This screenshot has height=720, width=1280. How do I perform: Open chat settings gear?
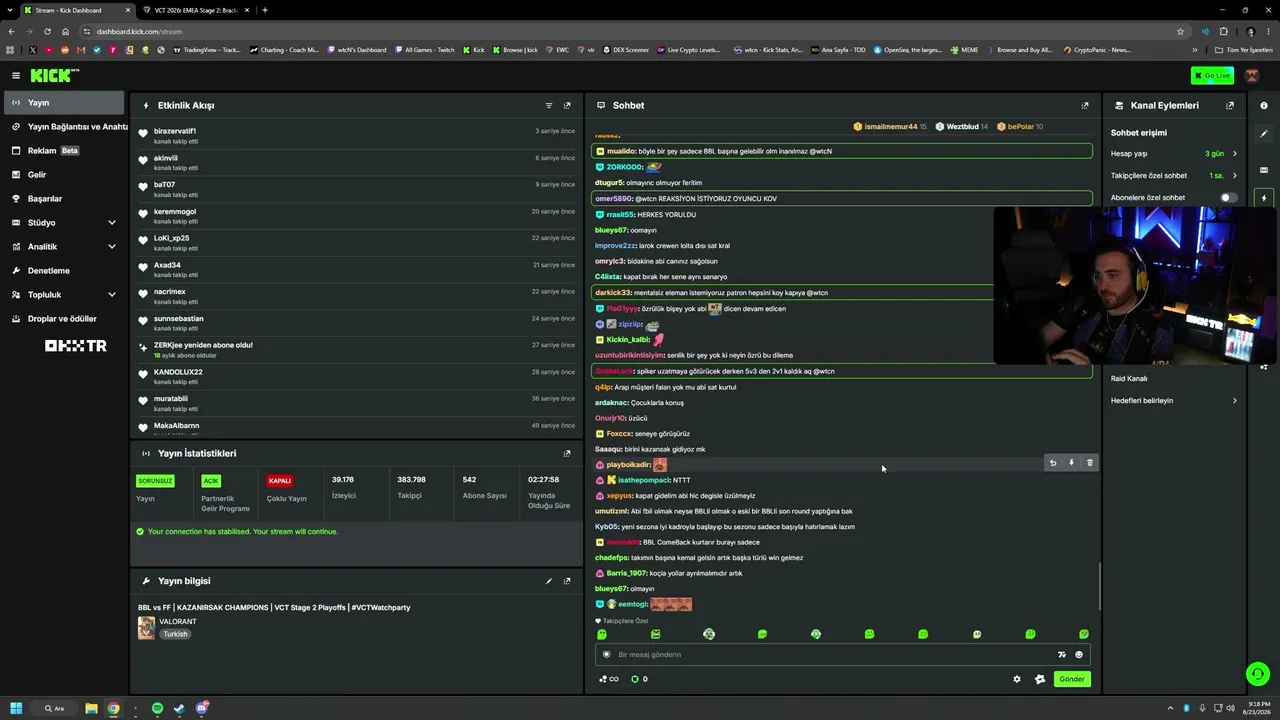pyautogui.click(x=1017, y=679)
